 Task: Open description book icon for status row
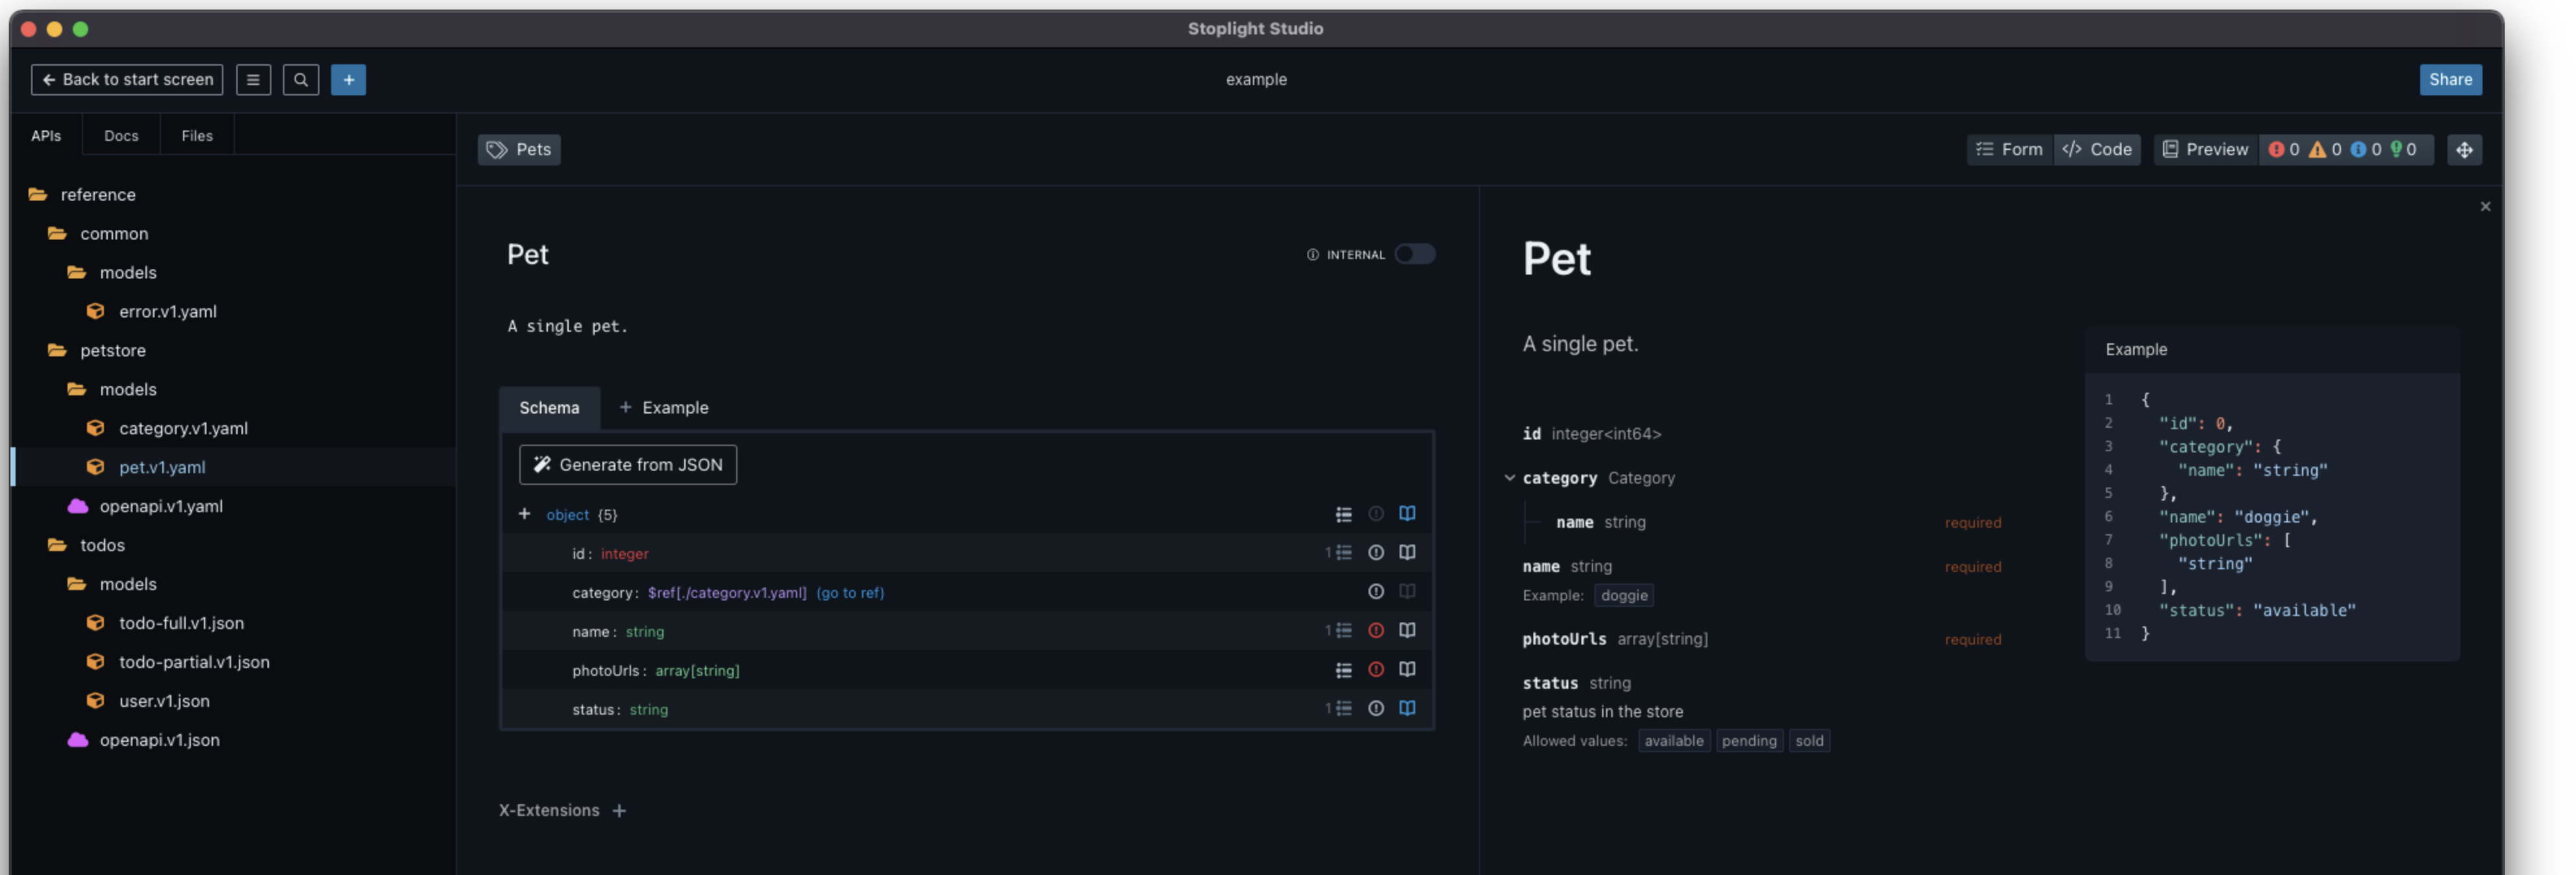pyautogui.click(x=1407, y=709)
